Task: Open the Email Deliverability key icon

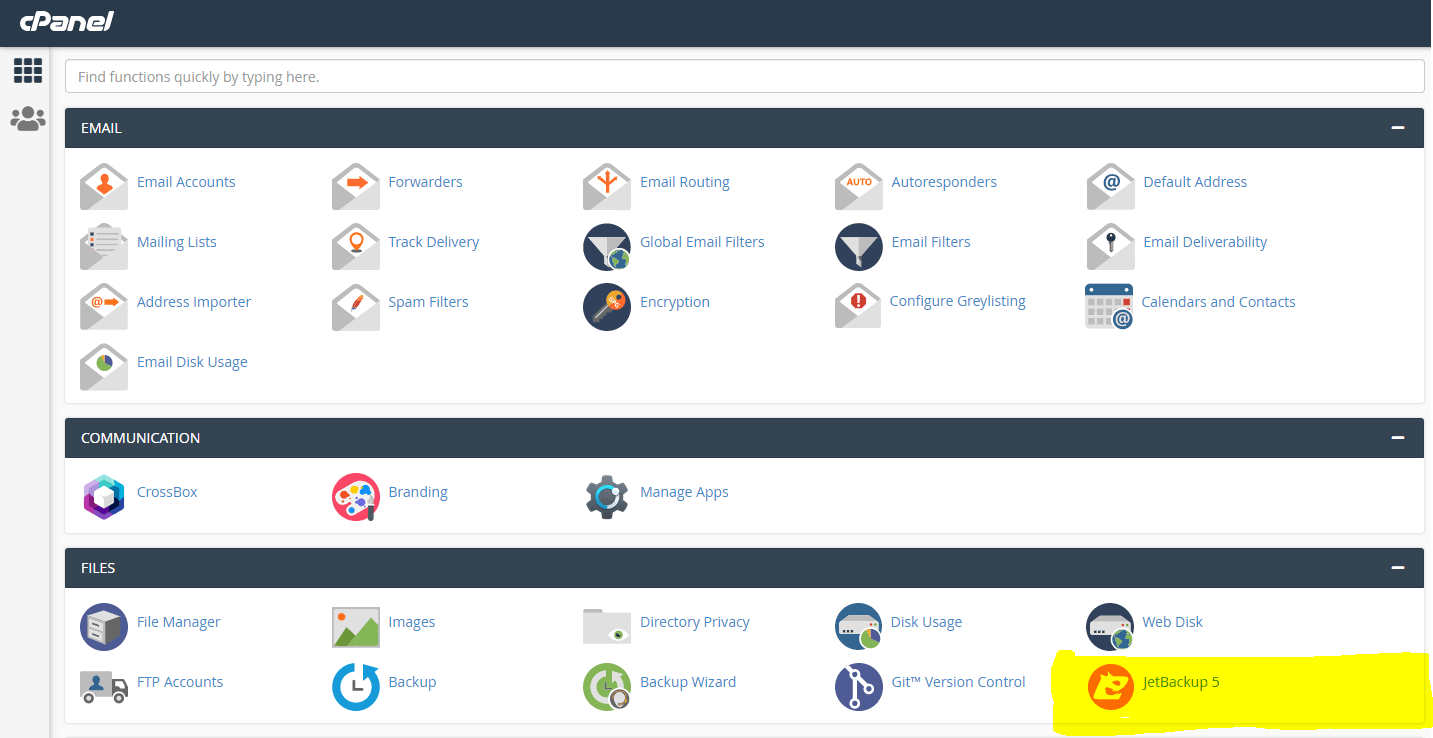Action: coord(1111,246)
